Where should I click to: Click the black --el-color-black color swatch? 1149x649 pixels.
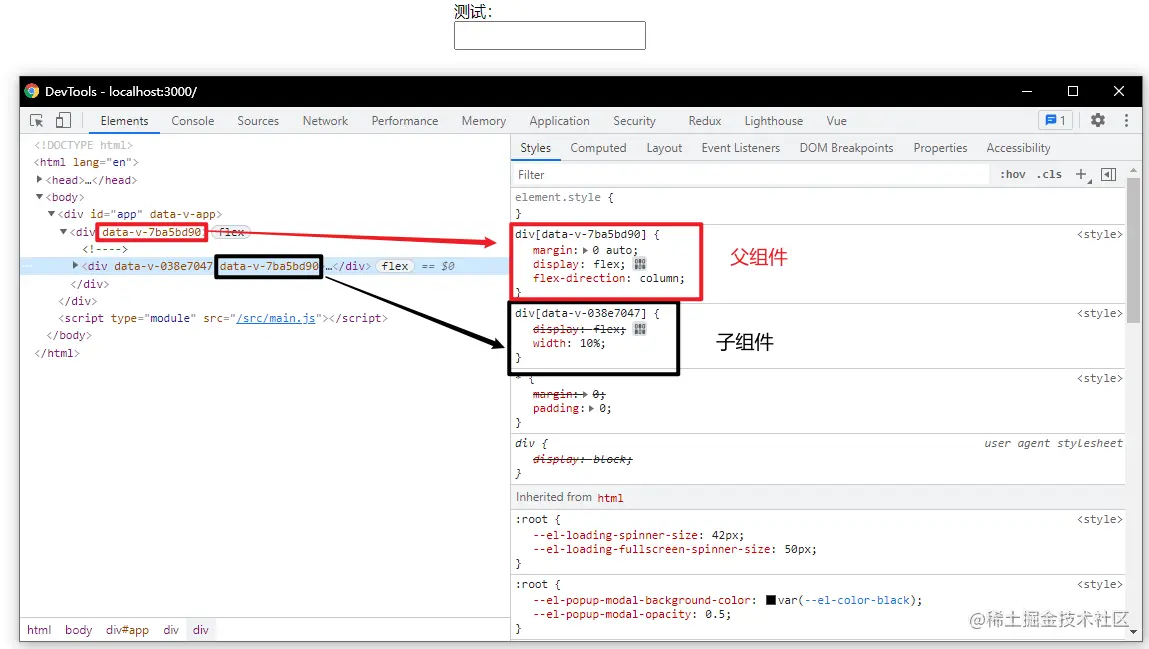770,600
